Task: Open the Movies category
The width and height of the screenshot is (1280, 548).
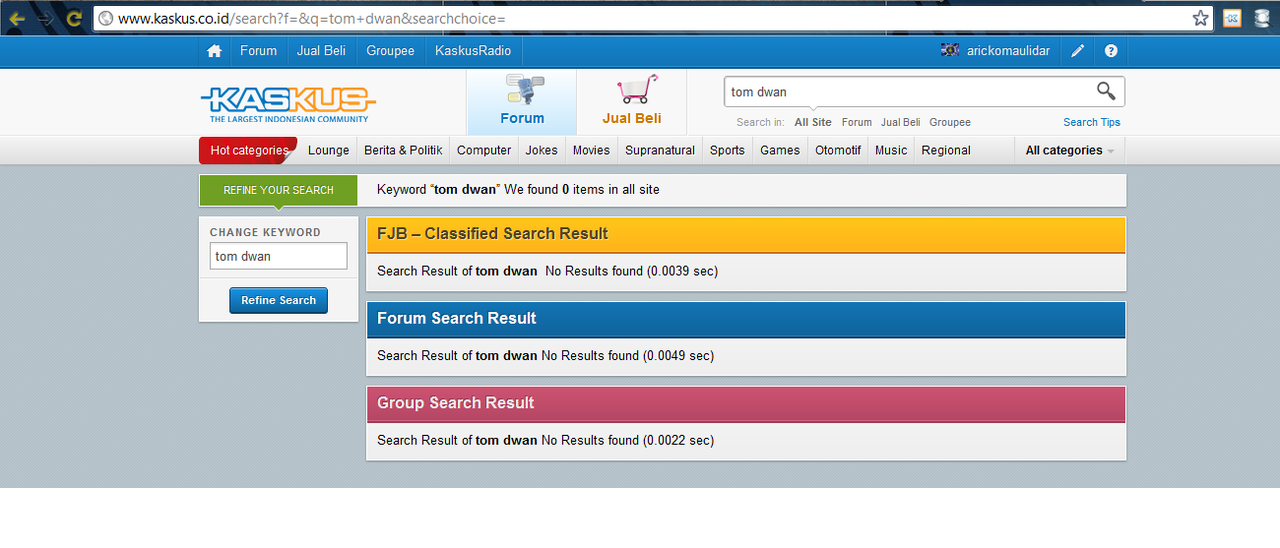Action: (x=591, y=150)
